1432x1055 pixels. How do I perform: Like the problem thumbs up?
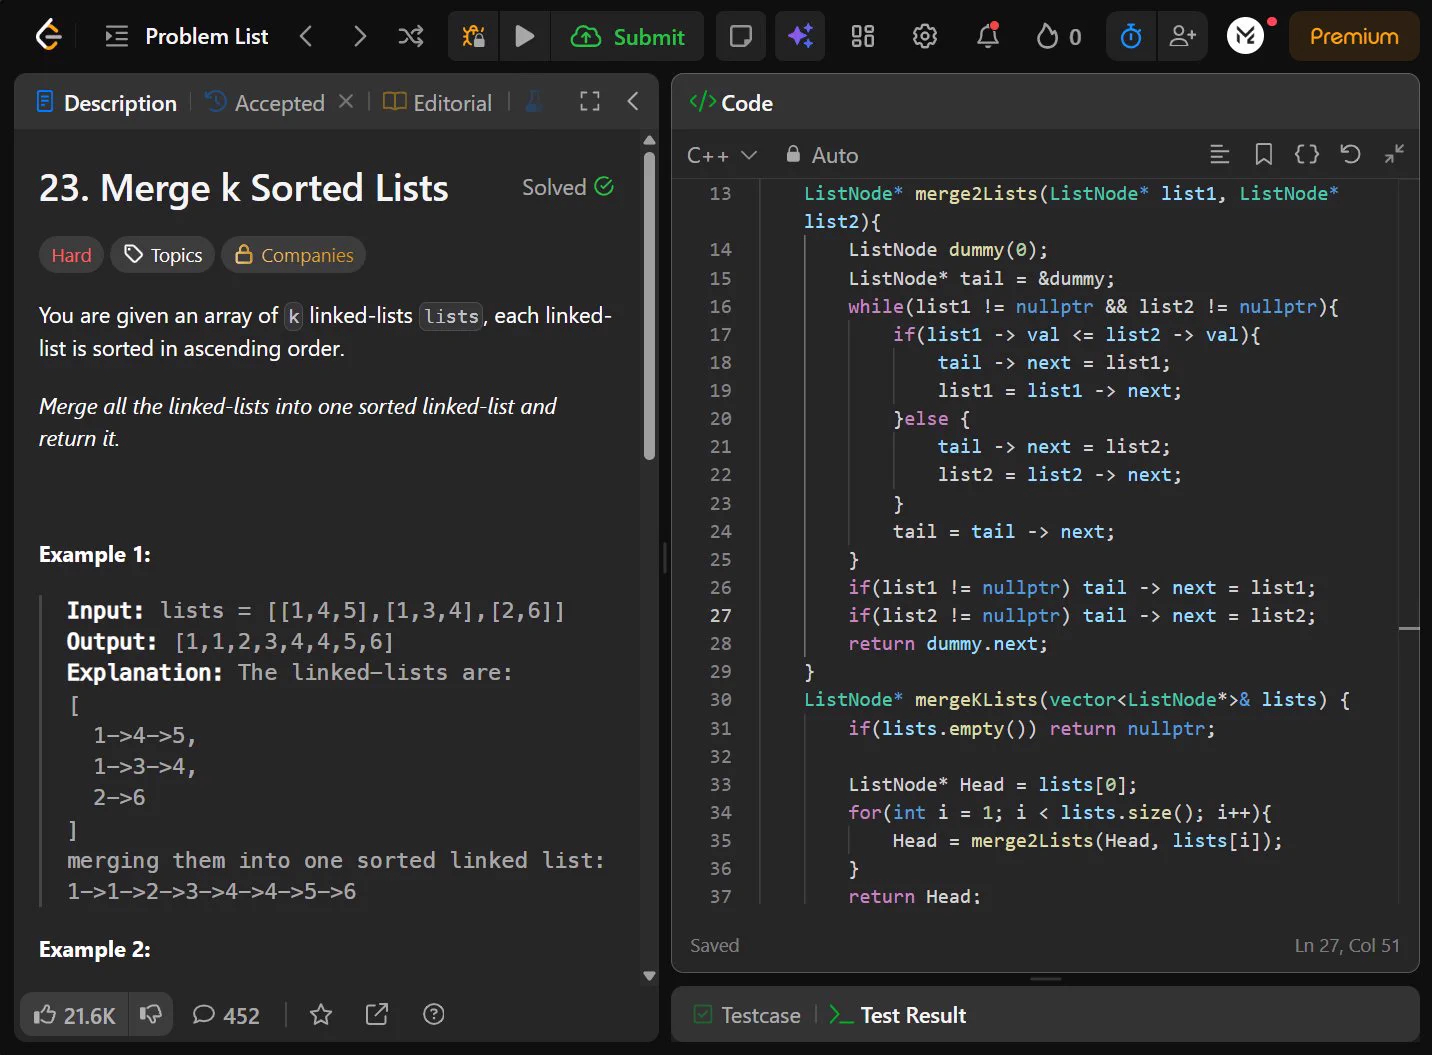tap(74, 1015)
